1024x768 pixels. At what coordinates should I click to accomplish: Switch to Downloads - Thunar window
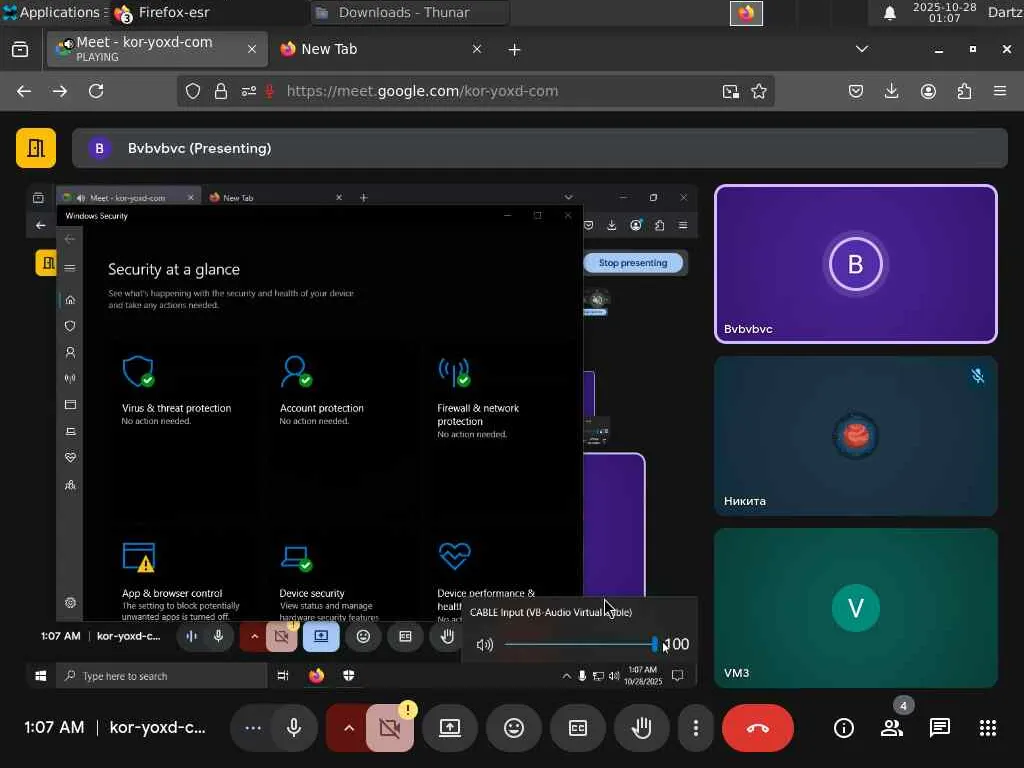click(409, 12)
